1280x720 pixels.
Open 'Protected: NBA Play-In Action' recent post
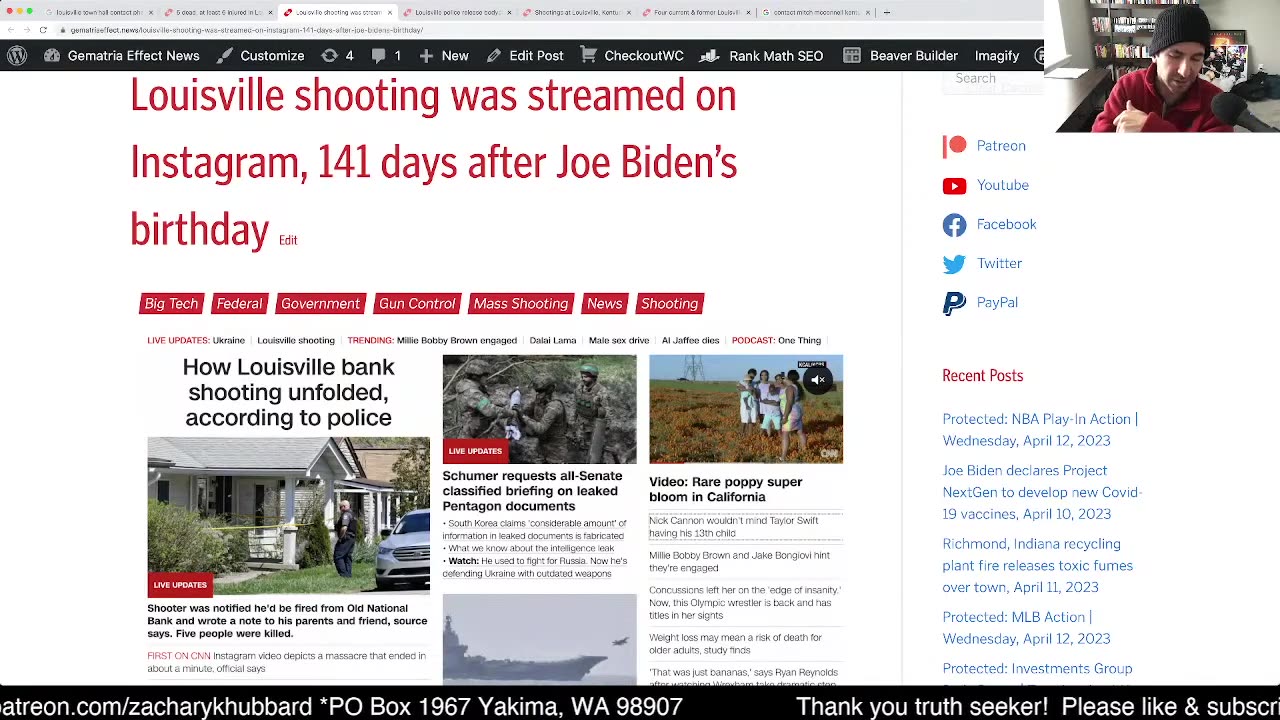coord(1040,430)
